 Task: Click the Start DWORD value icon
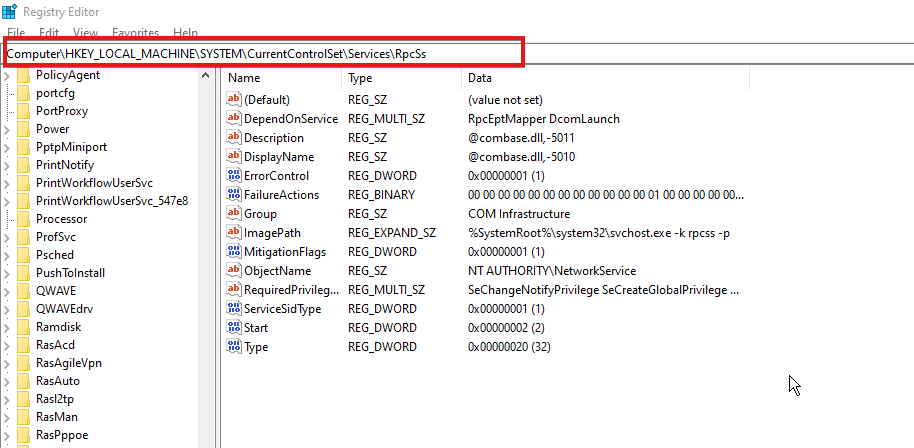click(234, 327)
